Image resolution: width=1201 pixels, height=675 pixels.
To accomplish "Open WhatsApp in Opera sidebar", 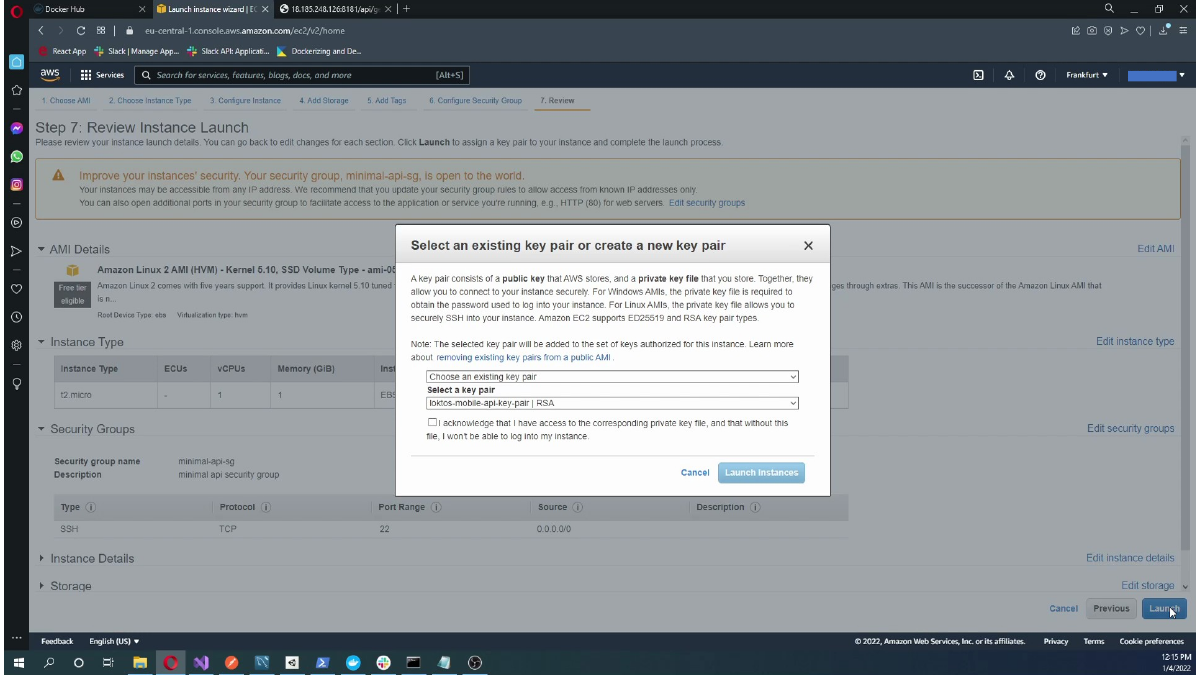I will click(x=16, y=157).
